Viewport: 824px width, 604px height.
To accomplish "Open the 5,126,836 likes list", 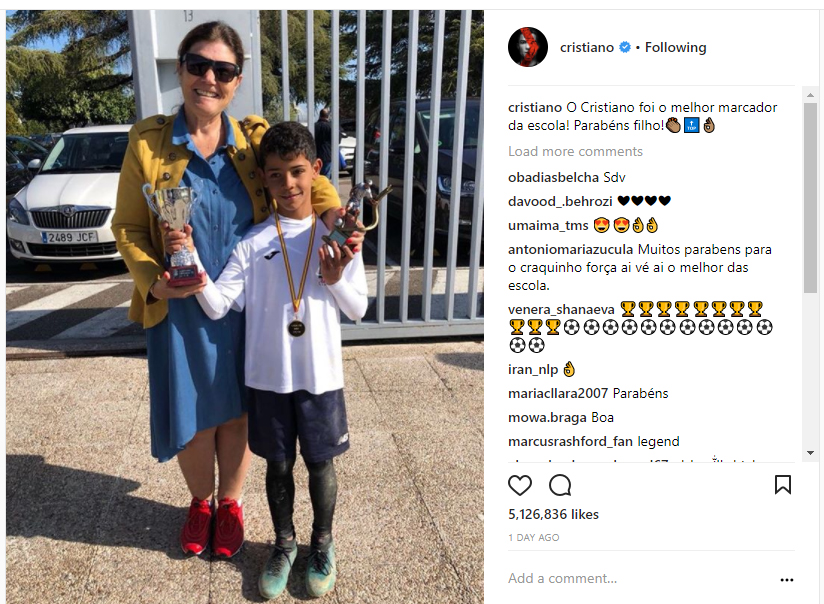I will [553, 514].
